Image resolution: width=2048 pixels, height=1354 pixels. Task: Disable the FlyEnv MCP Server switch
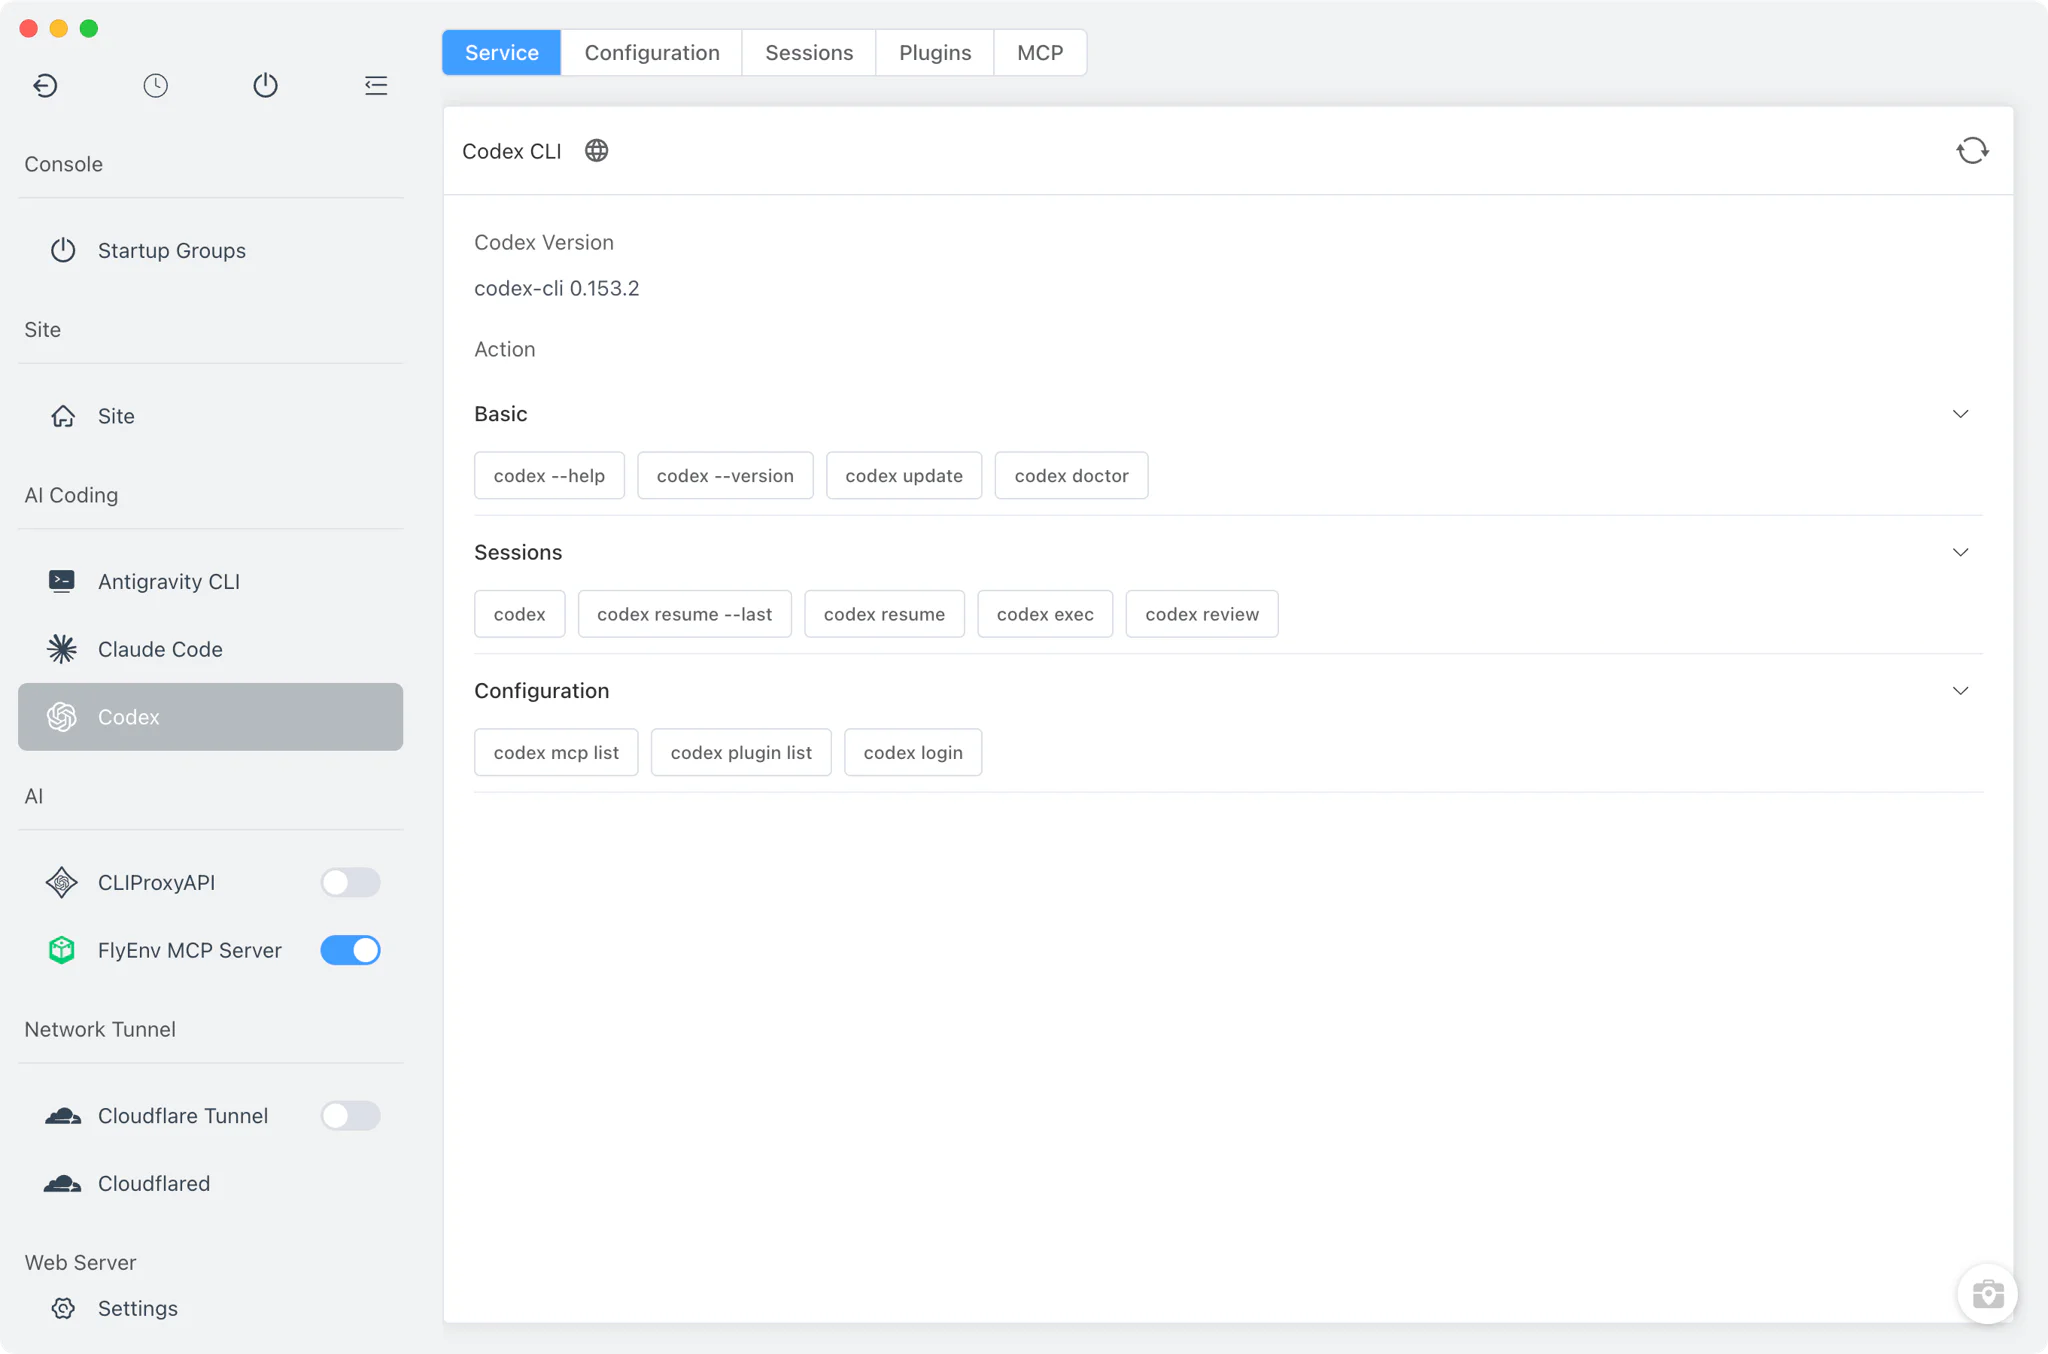(x=350, y=950)
